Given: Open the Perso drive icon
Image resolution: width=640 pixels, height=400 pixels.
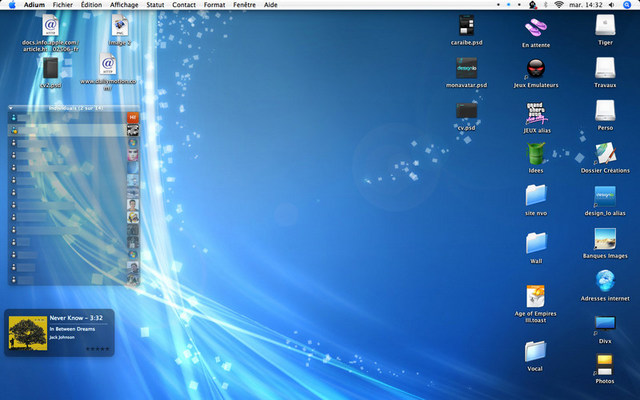Looking at the screenshot, I should [605, 111].
